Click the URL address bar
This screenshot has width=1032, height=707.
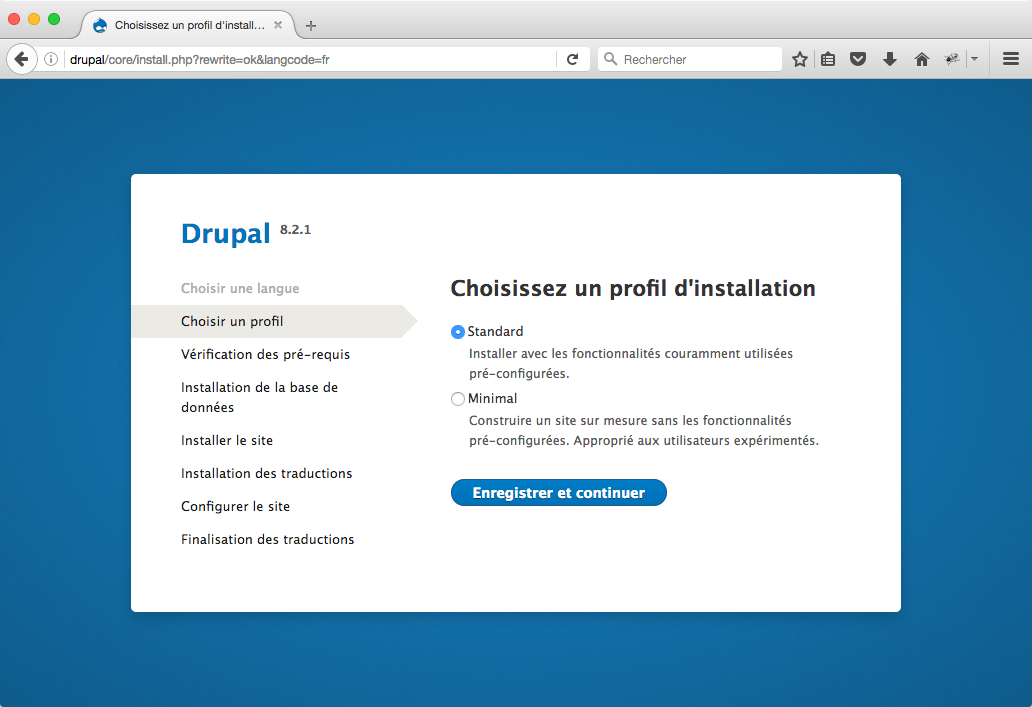[309, 59]
